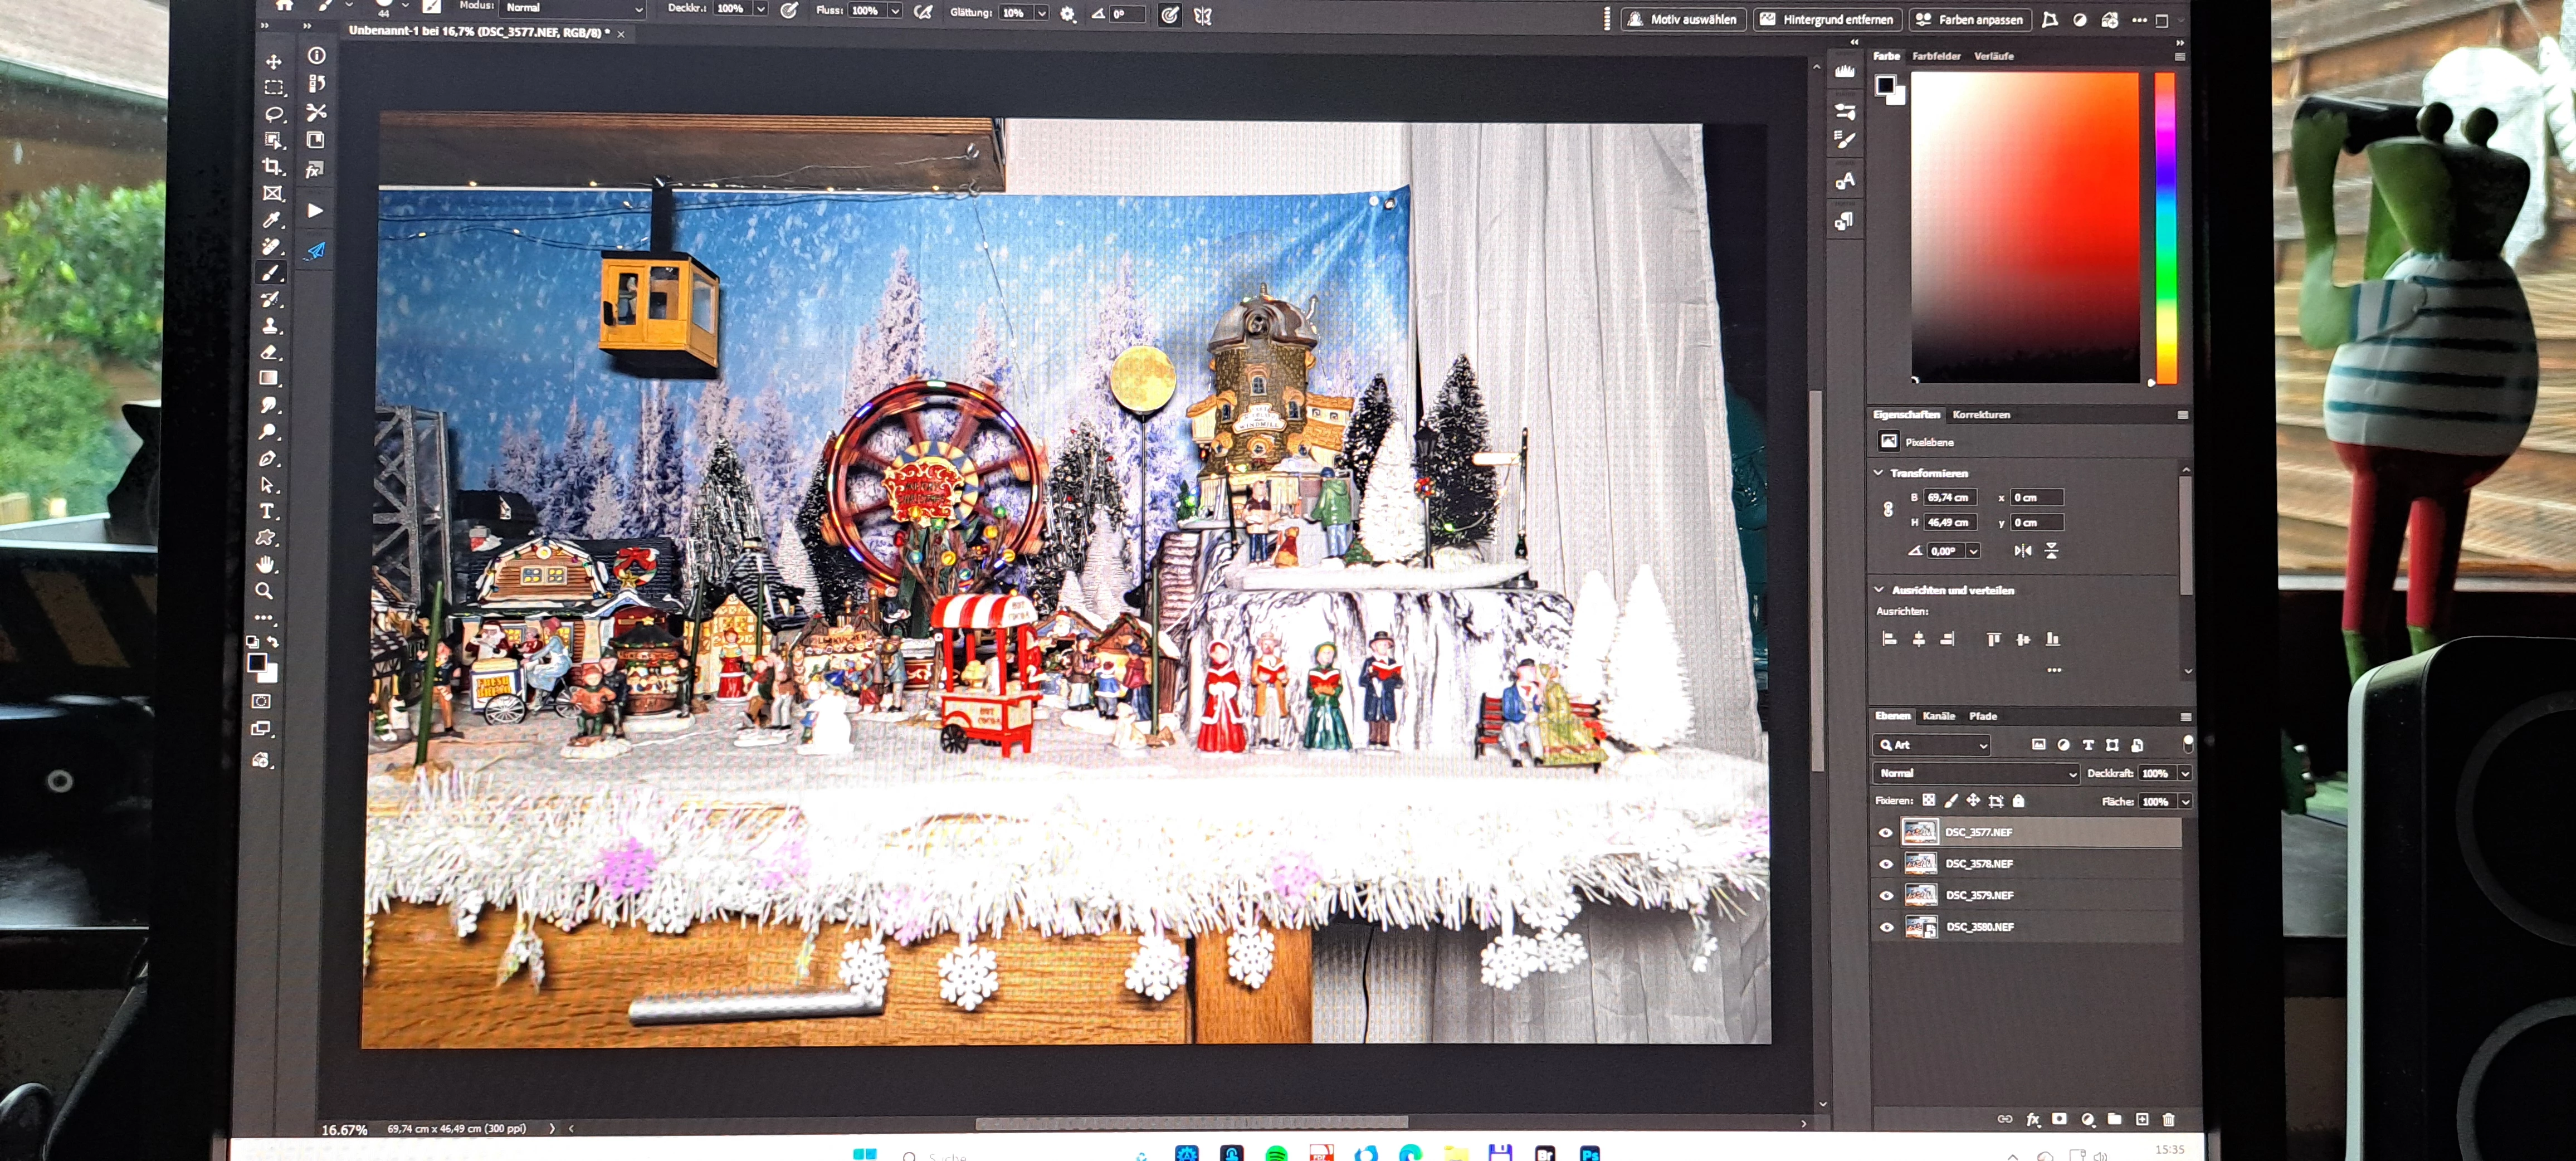Switch to the Kanäle tab
2576x1161 pixels.
click(x=1938, y=716)
